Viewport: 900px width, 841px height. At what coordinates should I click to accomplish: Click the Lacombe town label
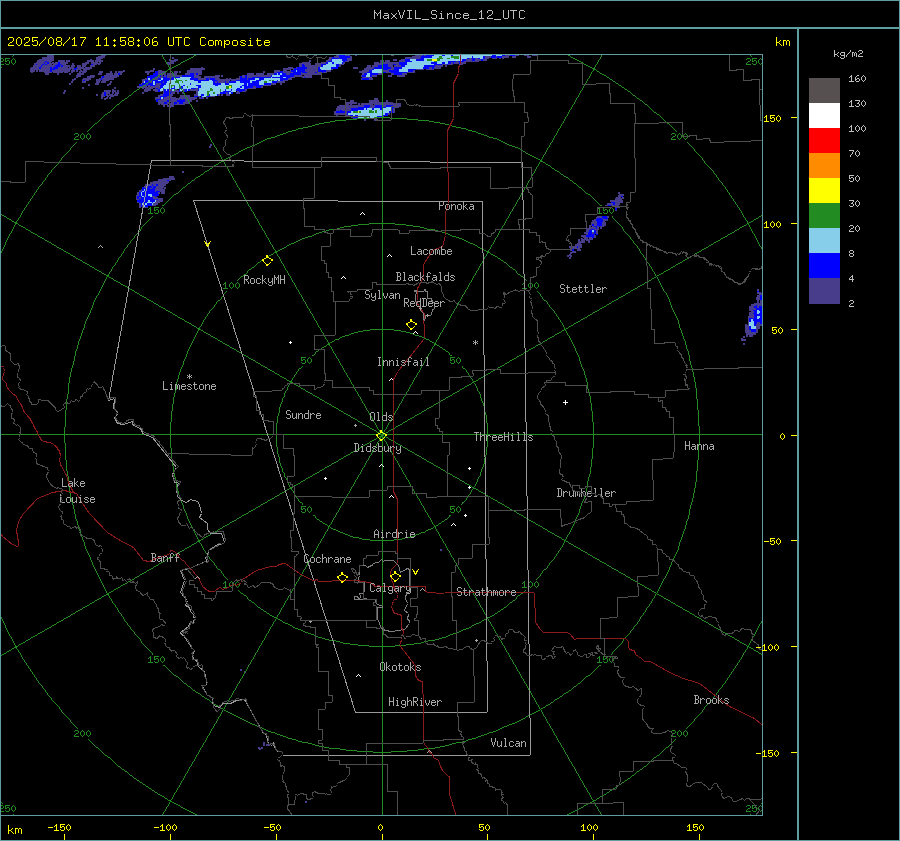point(431,251)
